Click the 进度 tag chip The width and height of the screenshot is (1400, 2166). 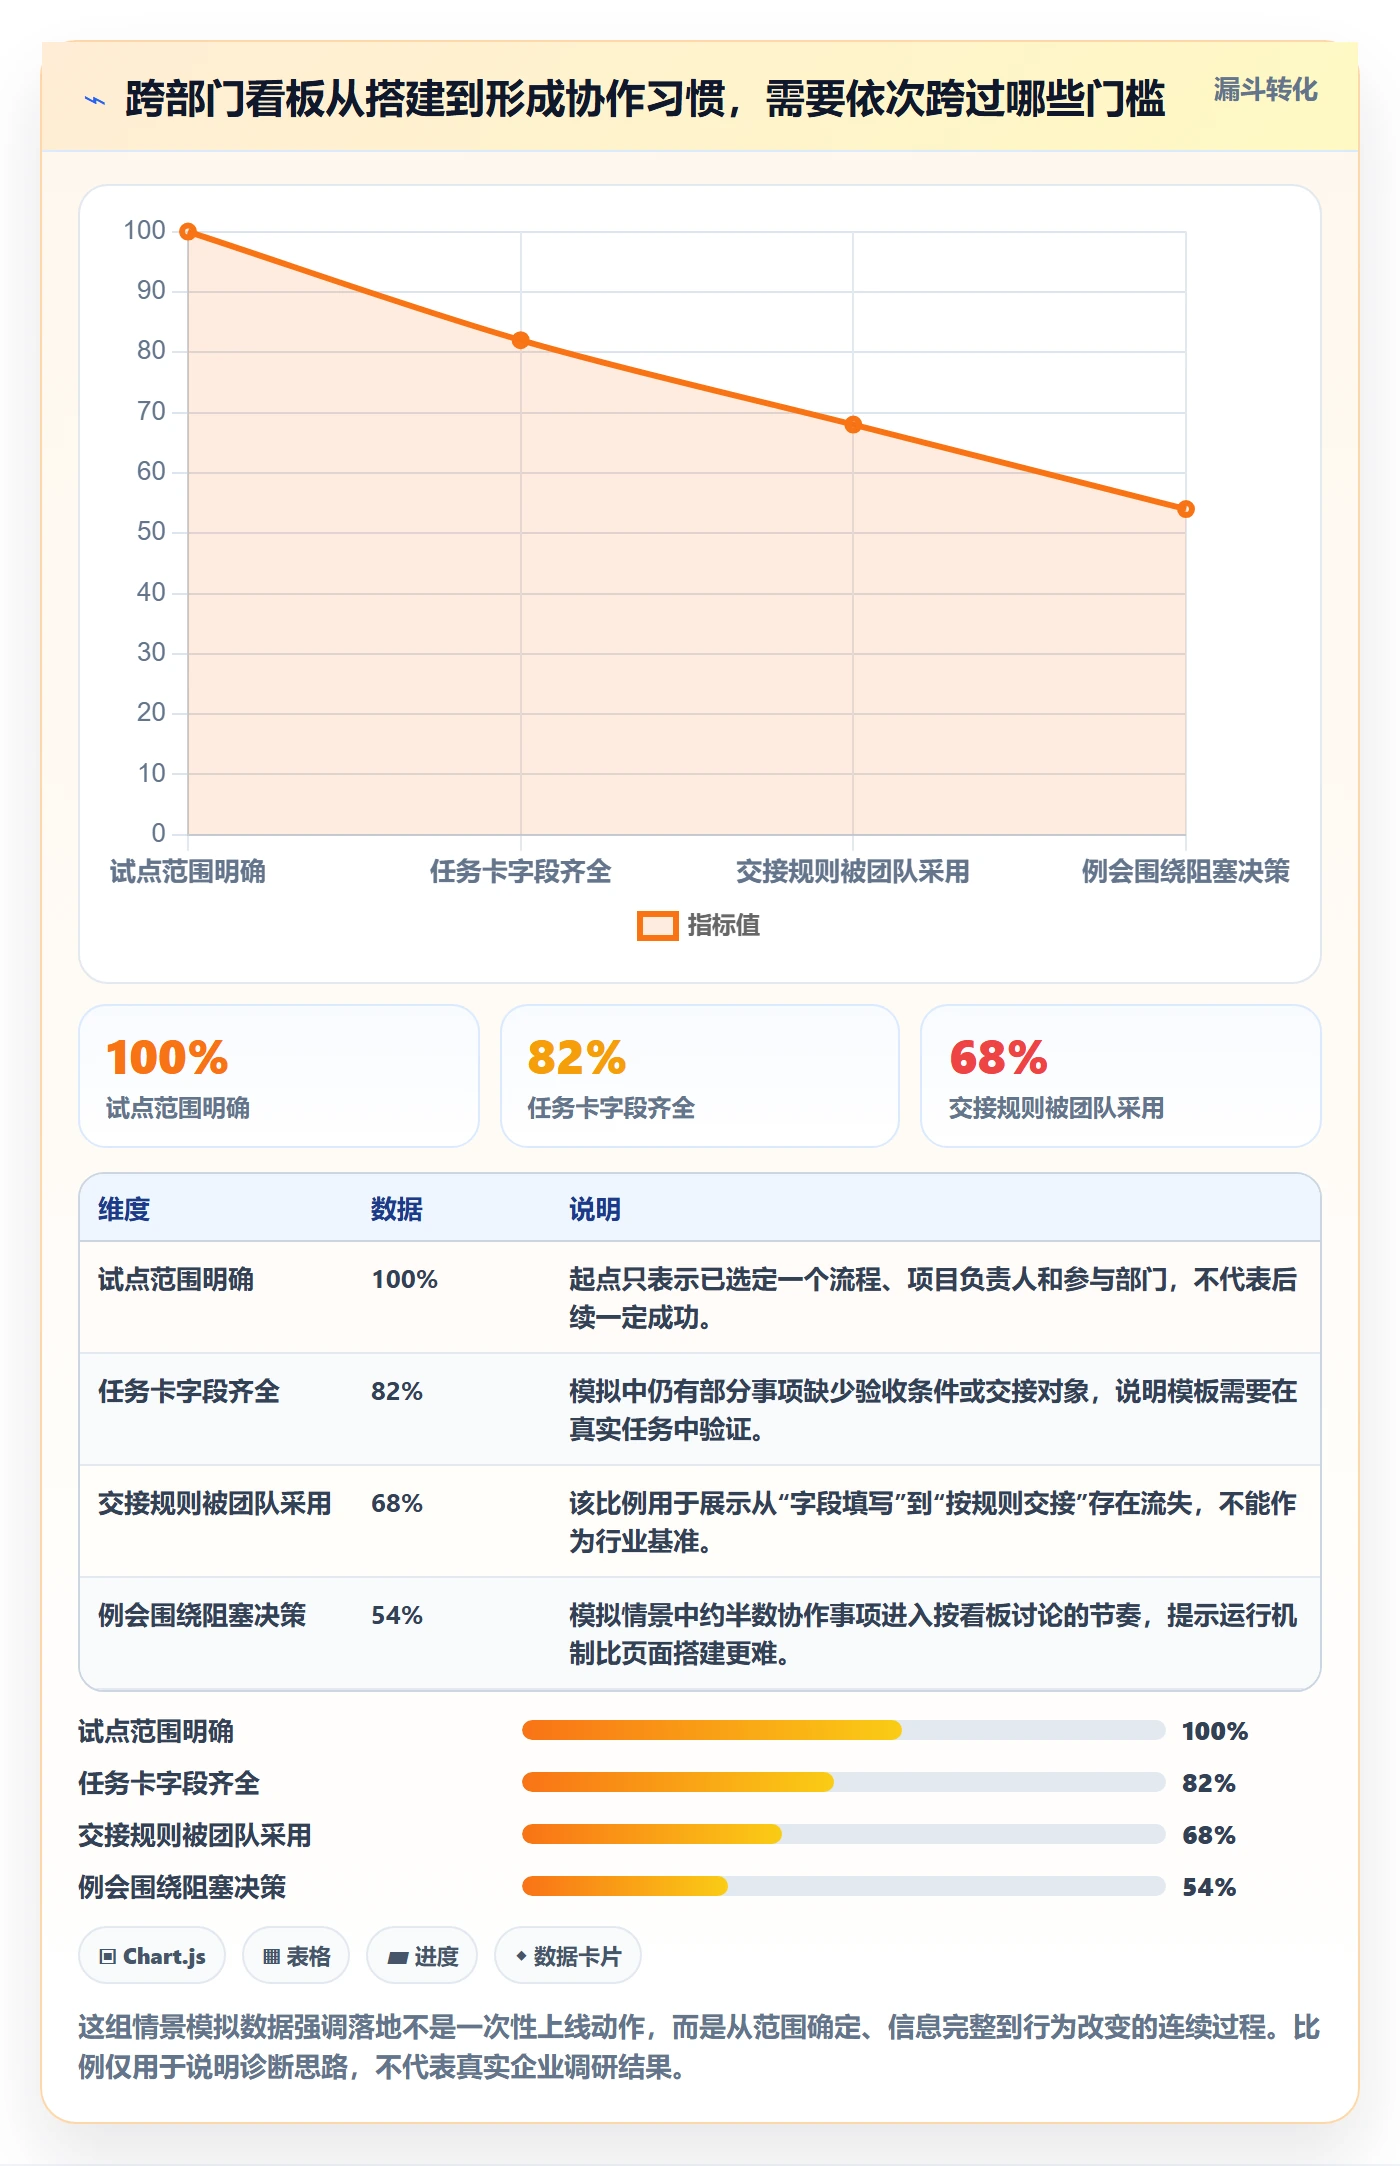pyautogui.click(x=422, y=1956)
